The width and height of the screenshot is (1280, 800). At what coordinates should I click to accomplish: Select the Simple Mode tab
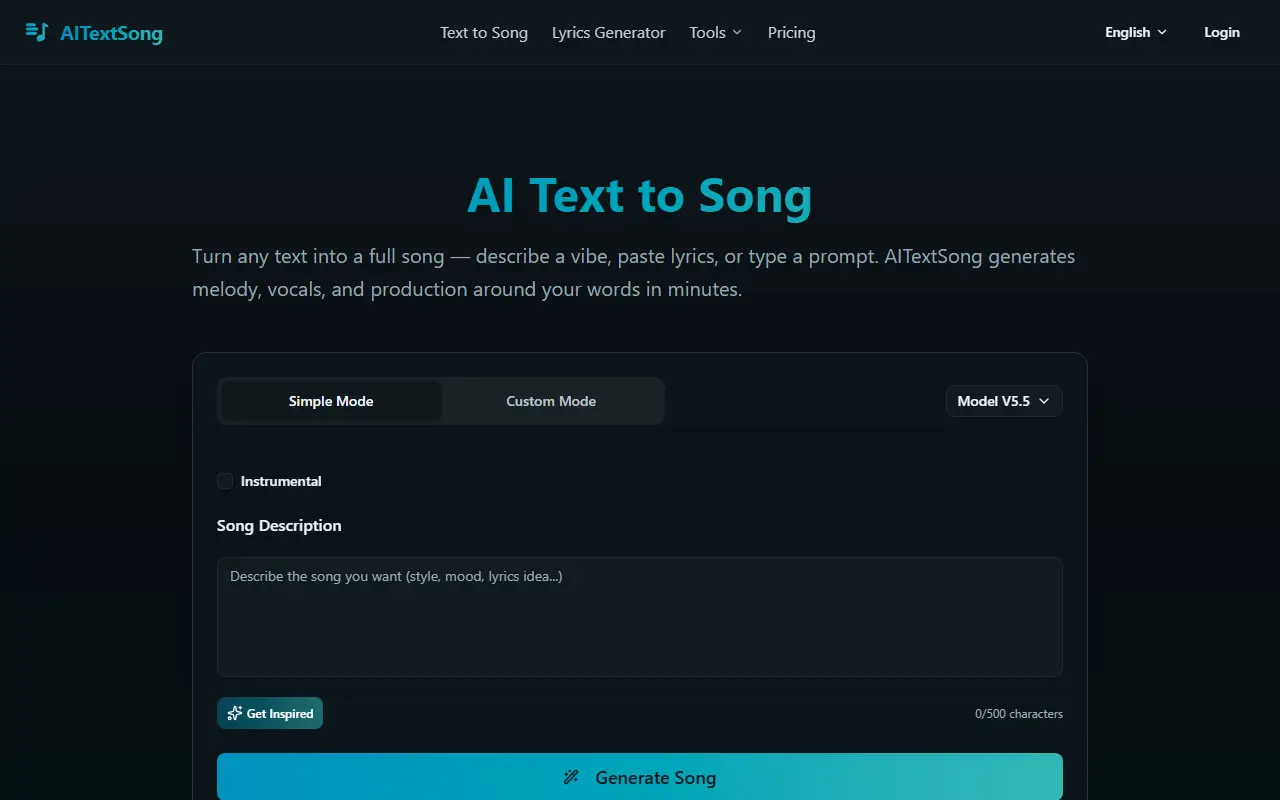point(331,401)
